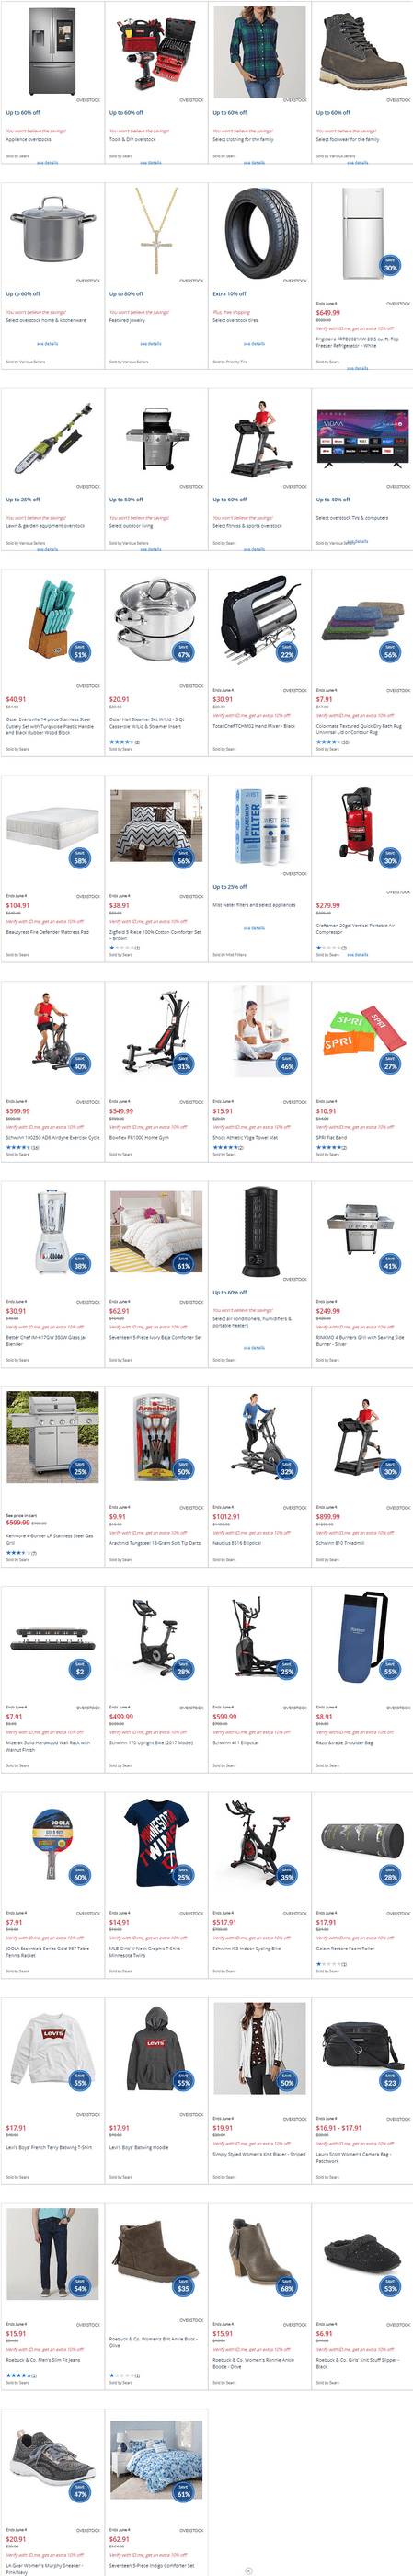Open Levi's Boys' Batwing Hoodie title

139,2147
